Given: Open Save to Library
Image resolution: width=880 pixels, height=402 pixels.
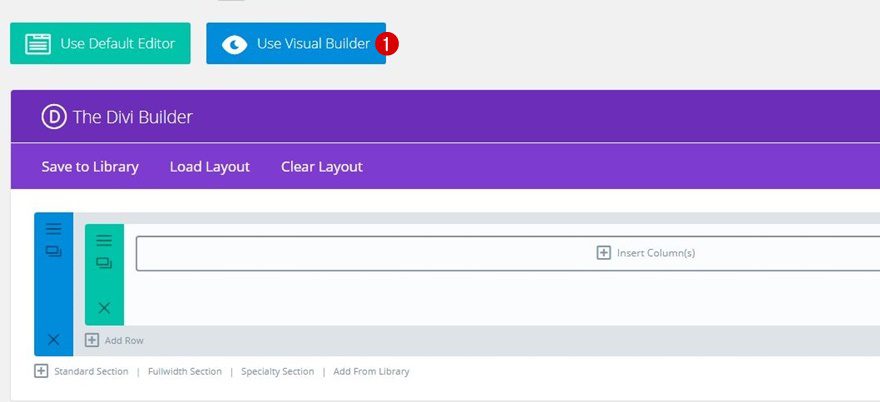Looking at the screenshot, I should [90, 167].
